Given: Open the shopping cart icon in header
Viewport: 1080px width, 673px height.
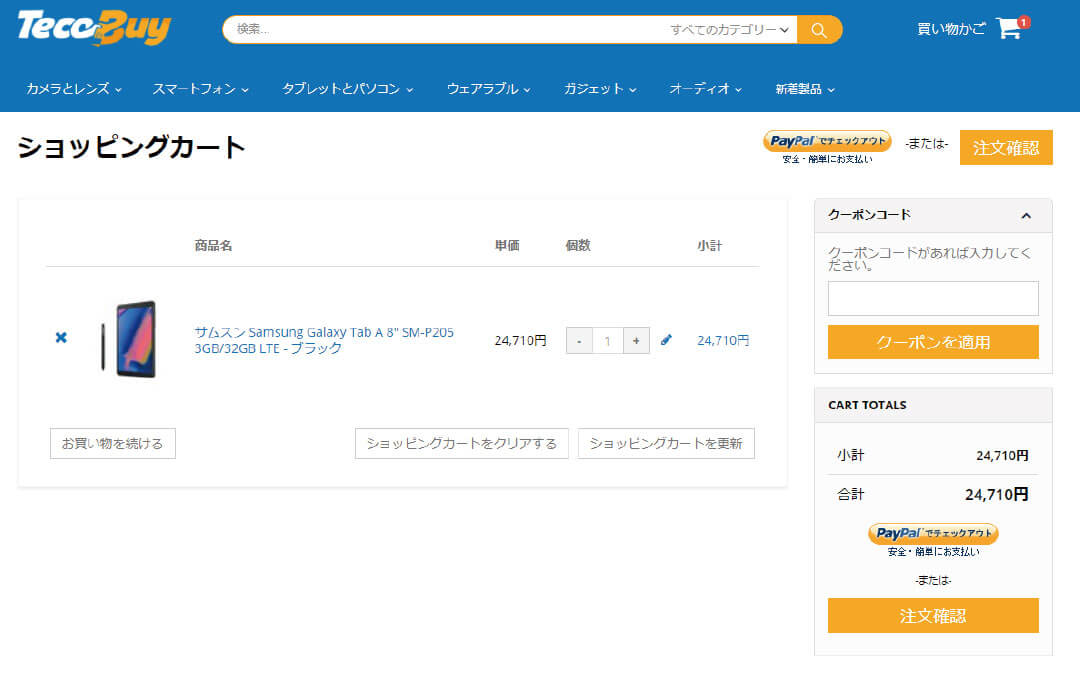Looking at the screenshot, I should 1012,28.
